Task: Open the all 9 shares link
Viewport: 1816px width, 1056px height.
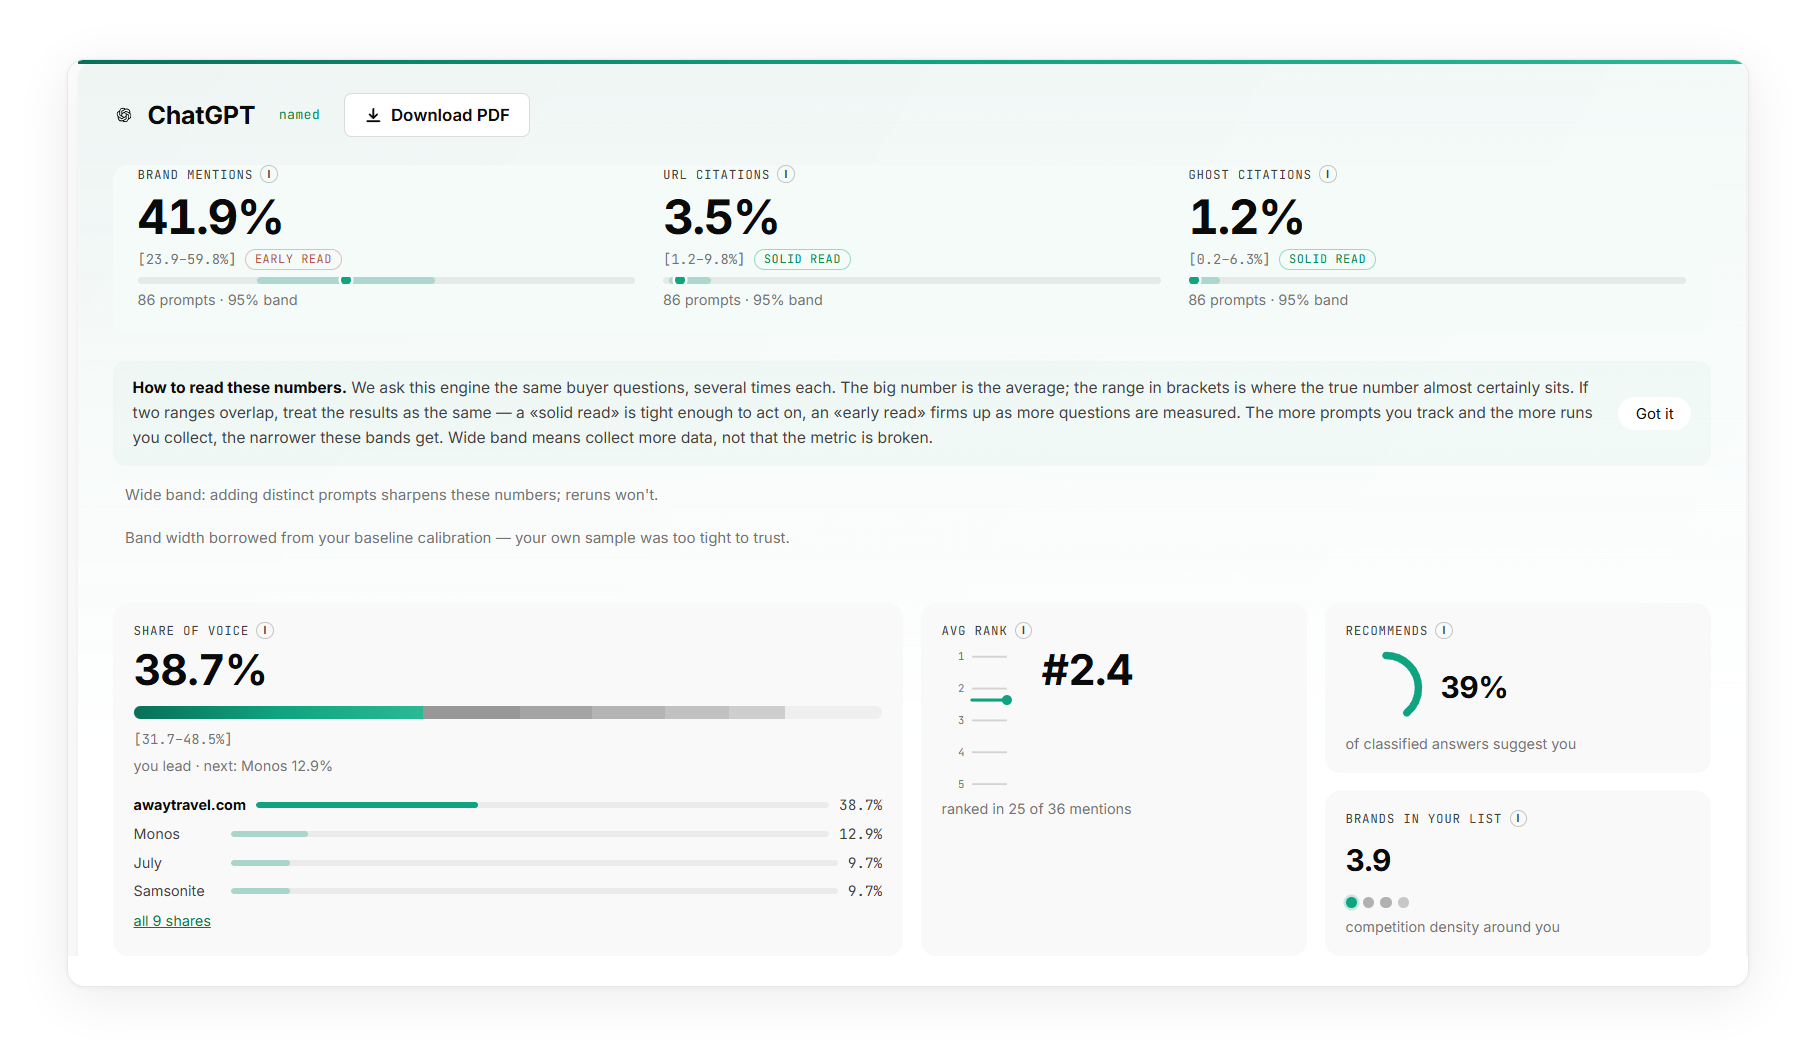Action: click(172, 921)
